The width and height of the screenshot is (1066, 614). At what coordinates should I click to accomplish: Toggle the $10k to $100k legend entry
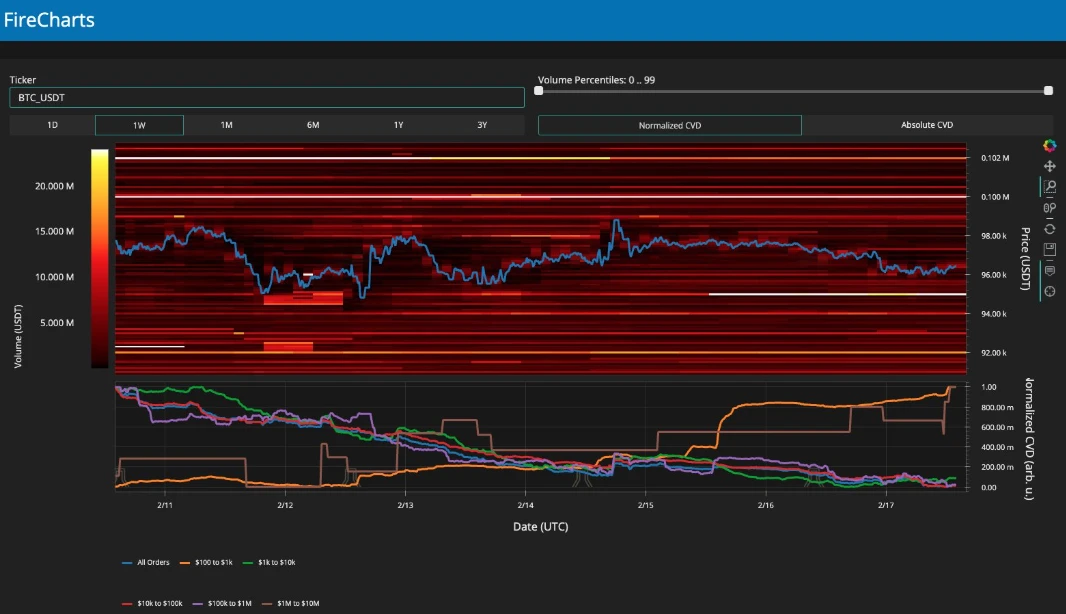(152, 603)
